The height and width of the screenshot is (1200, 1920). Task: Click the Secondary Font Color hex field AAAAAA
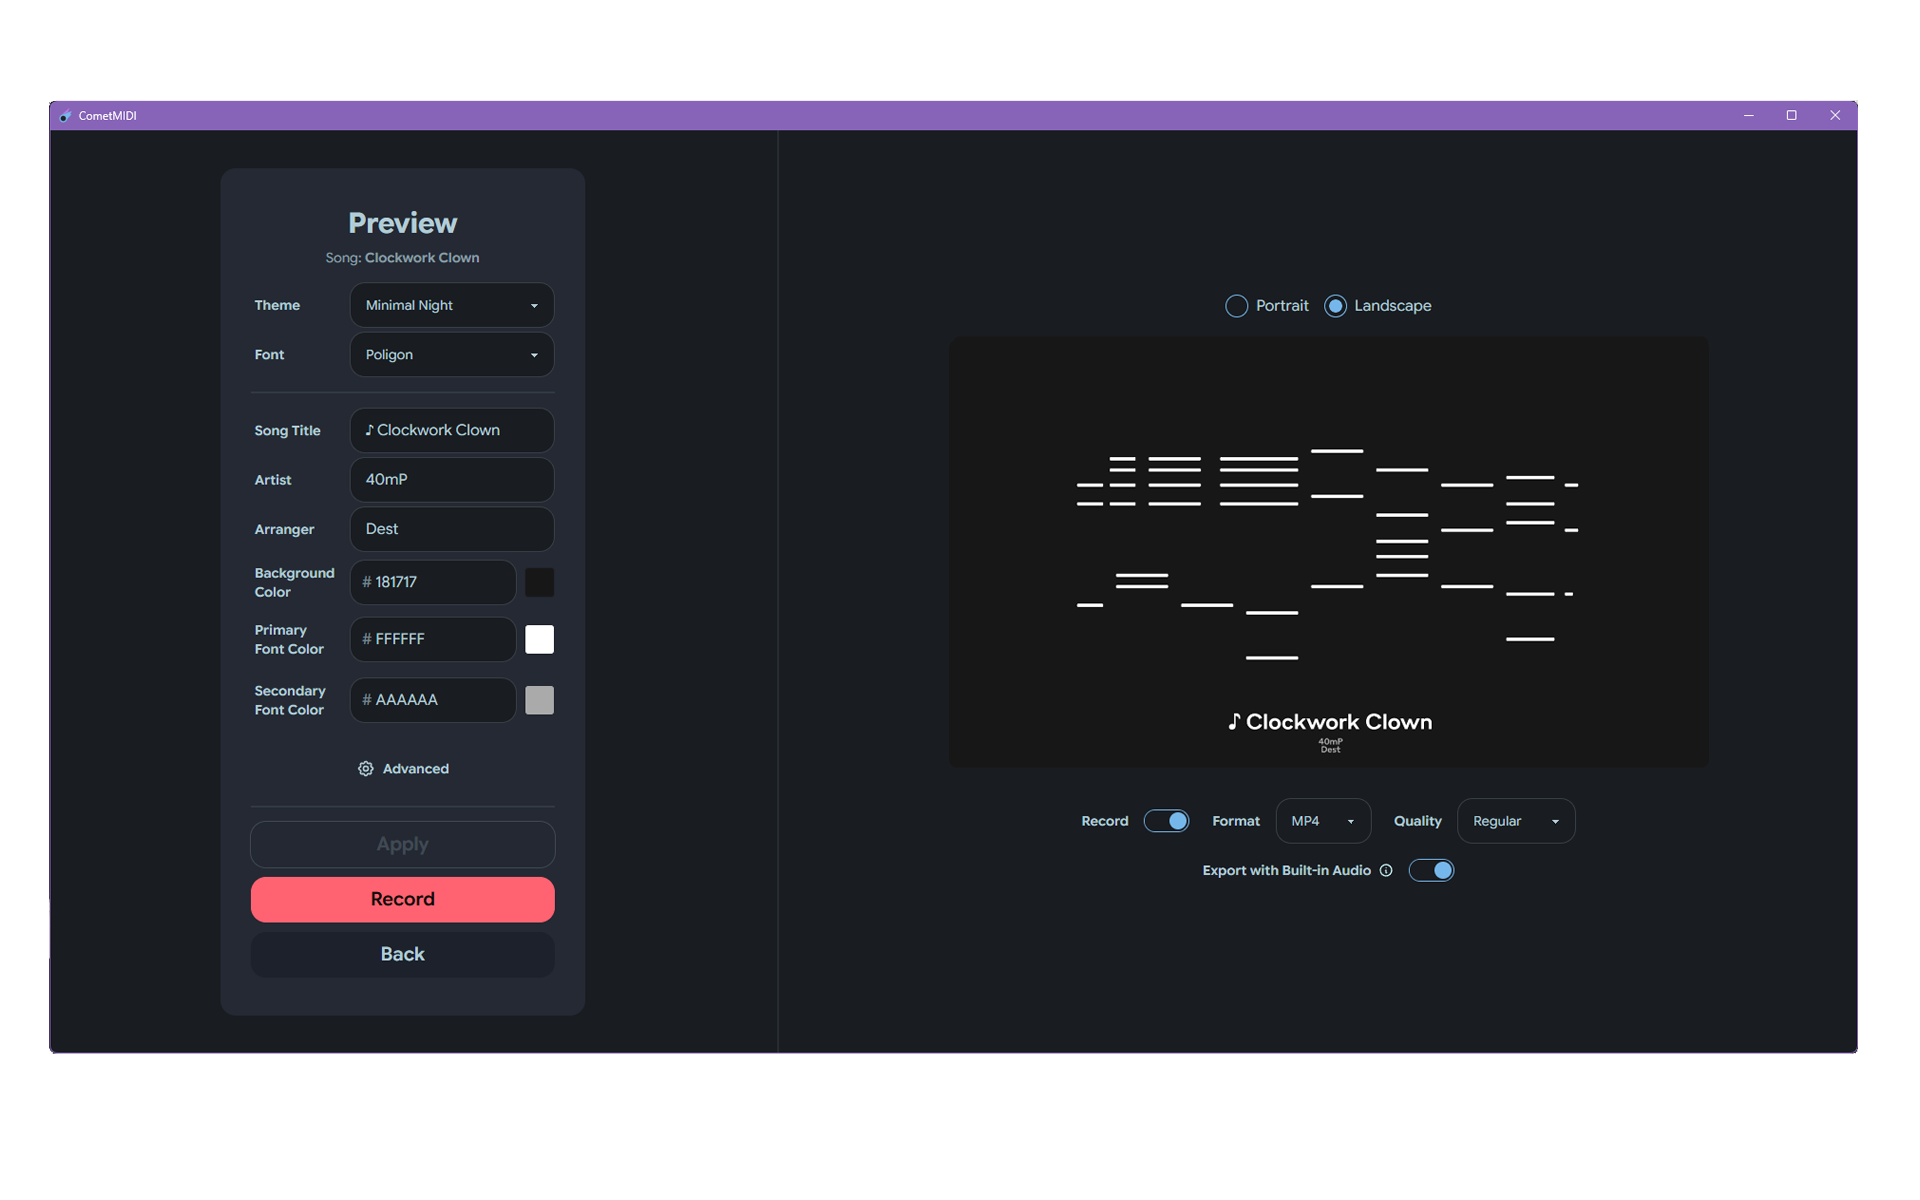point(433,700)
